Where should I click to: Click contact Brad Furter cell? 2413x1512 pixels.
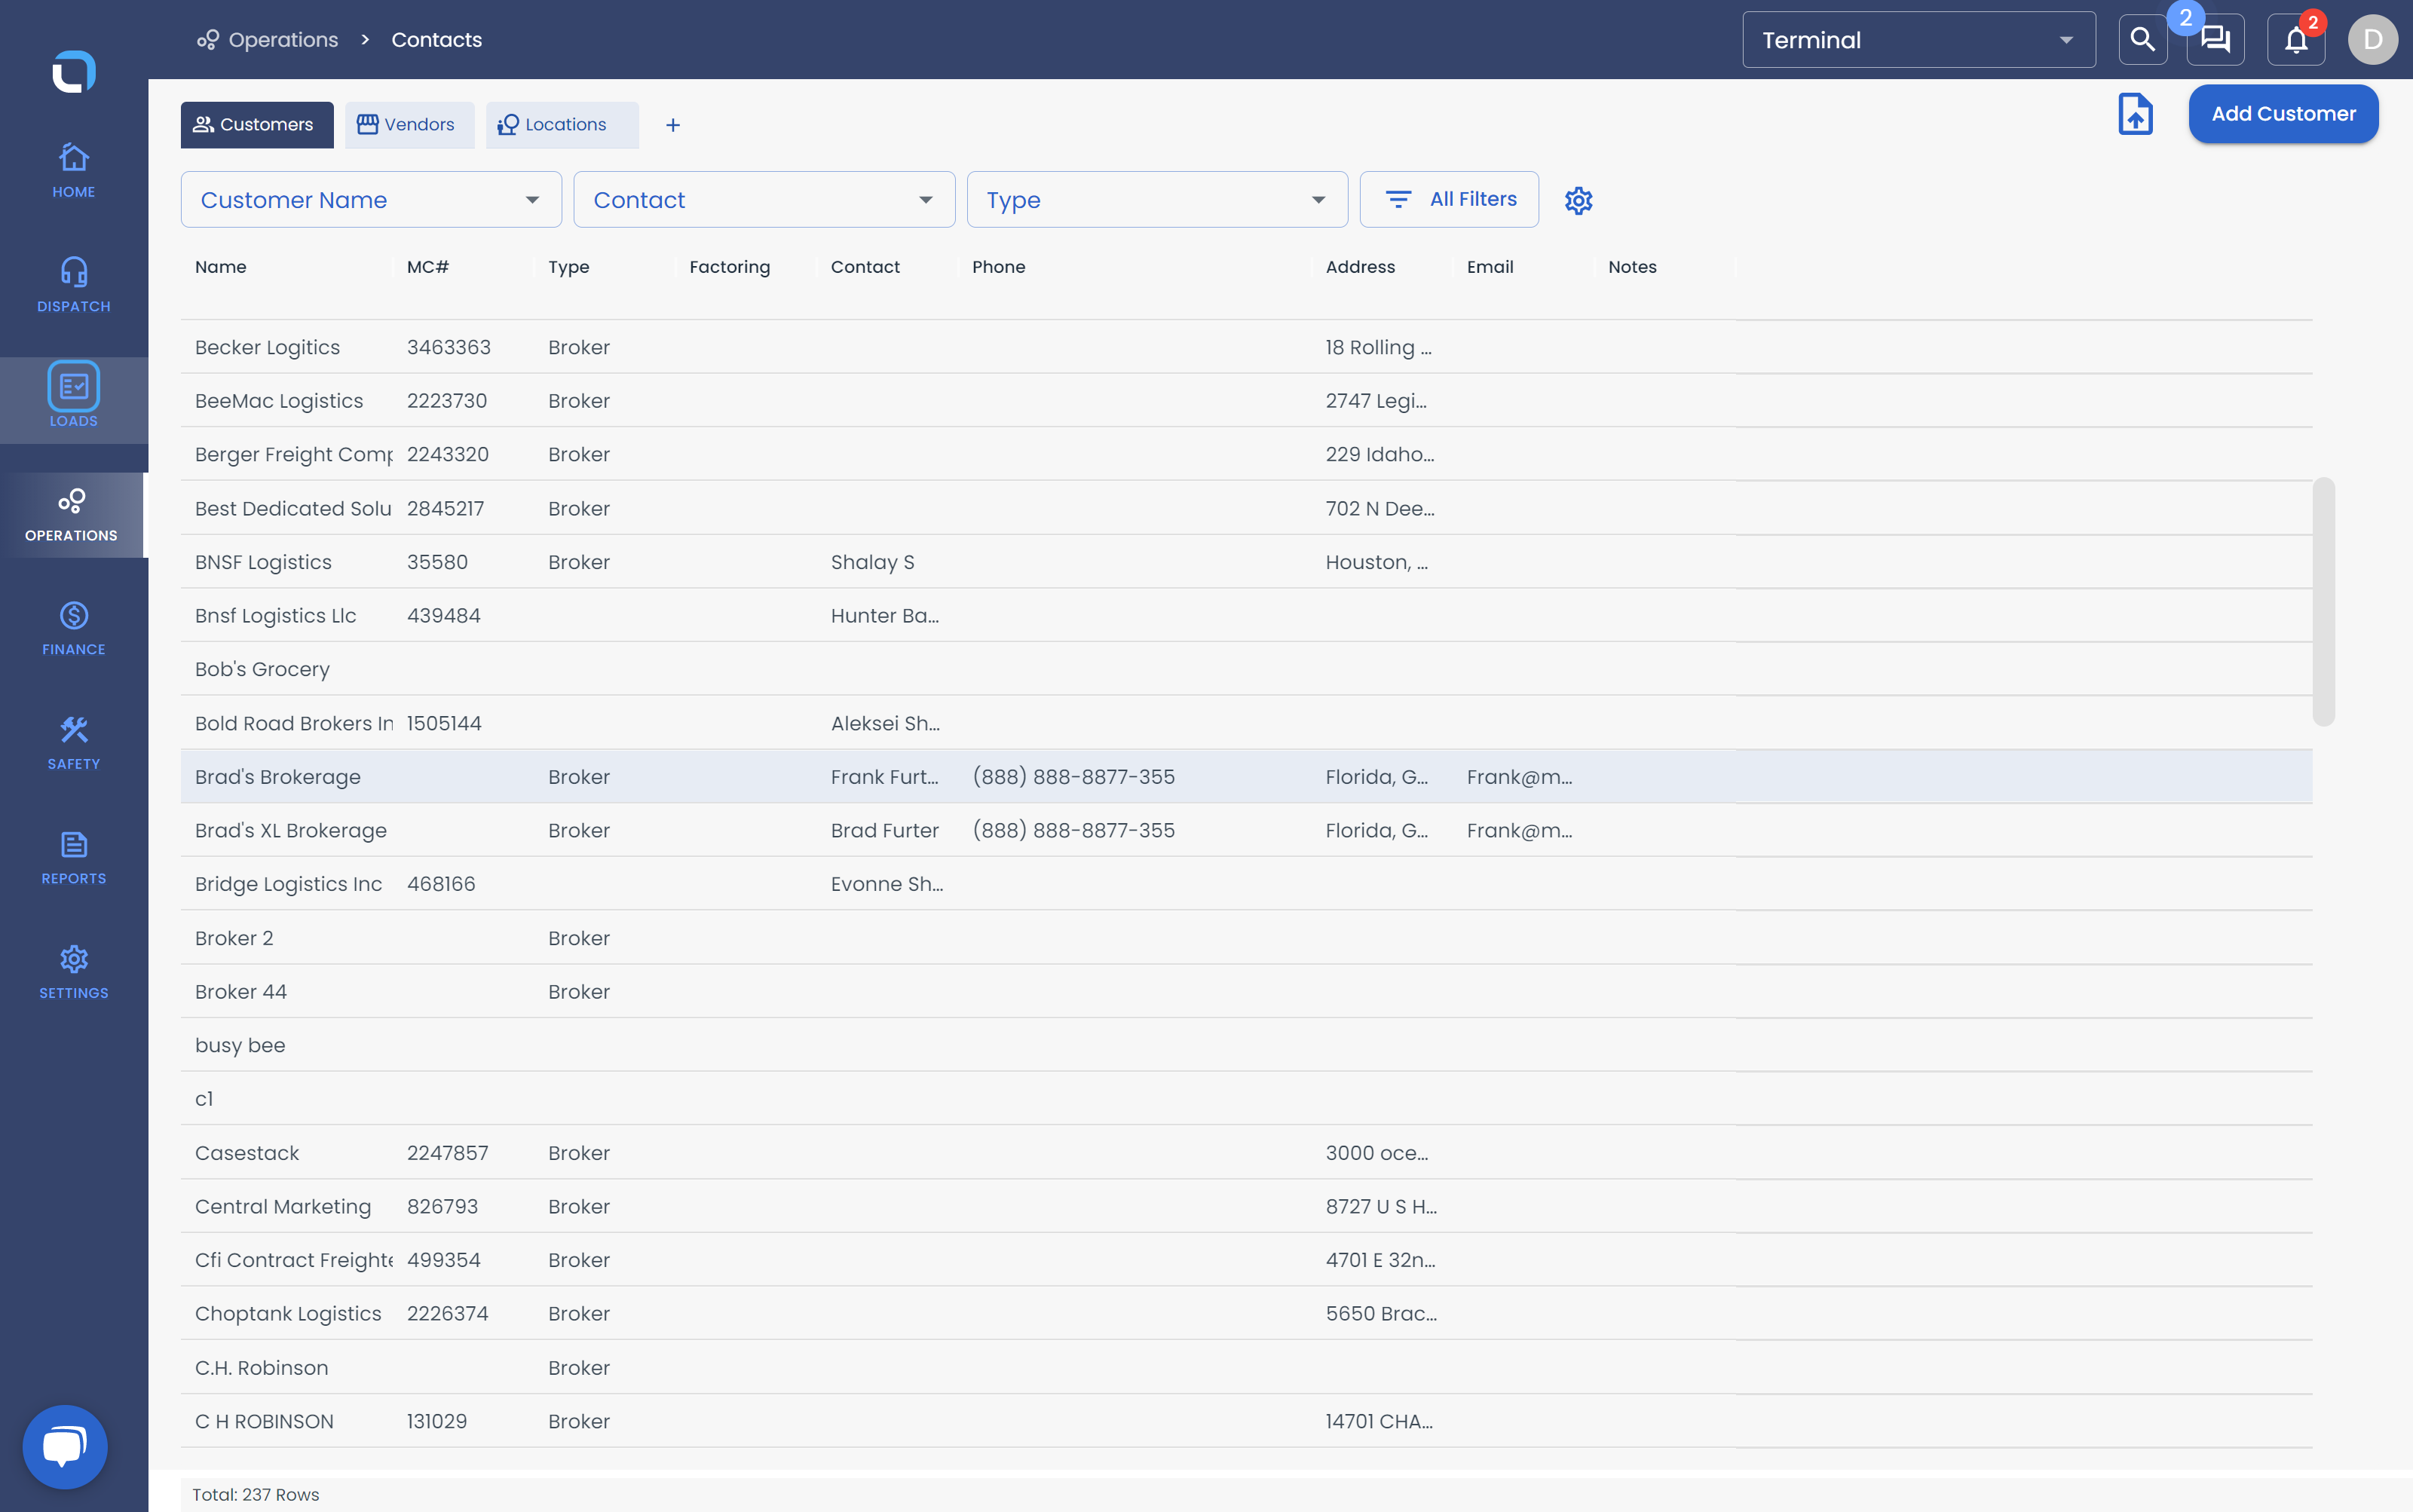[x=884, y=831]
